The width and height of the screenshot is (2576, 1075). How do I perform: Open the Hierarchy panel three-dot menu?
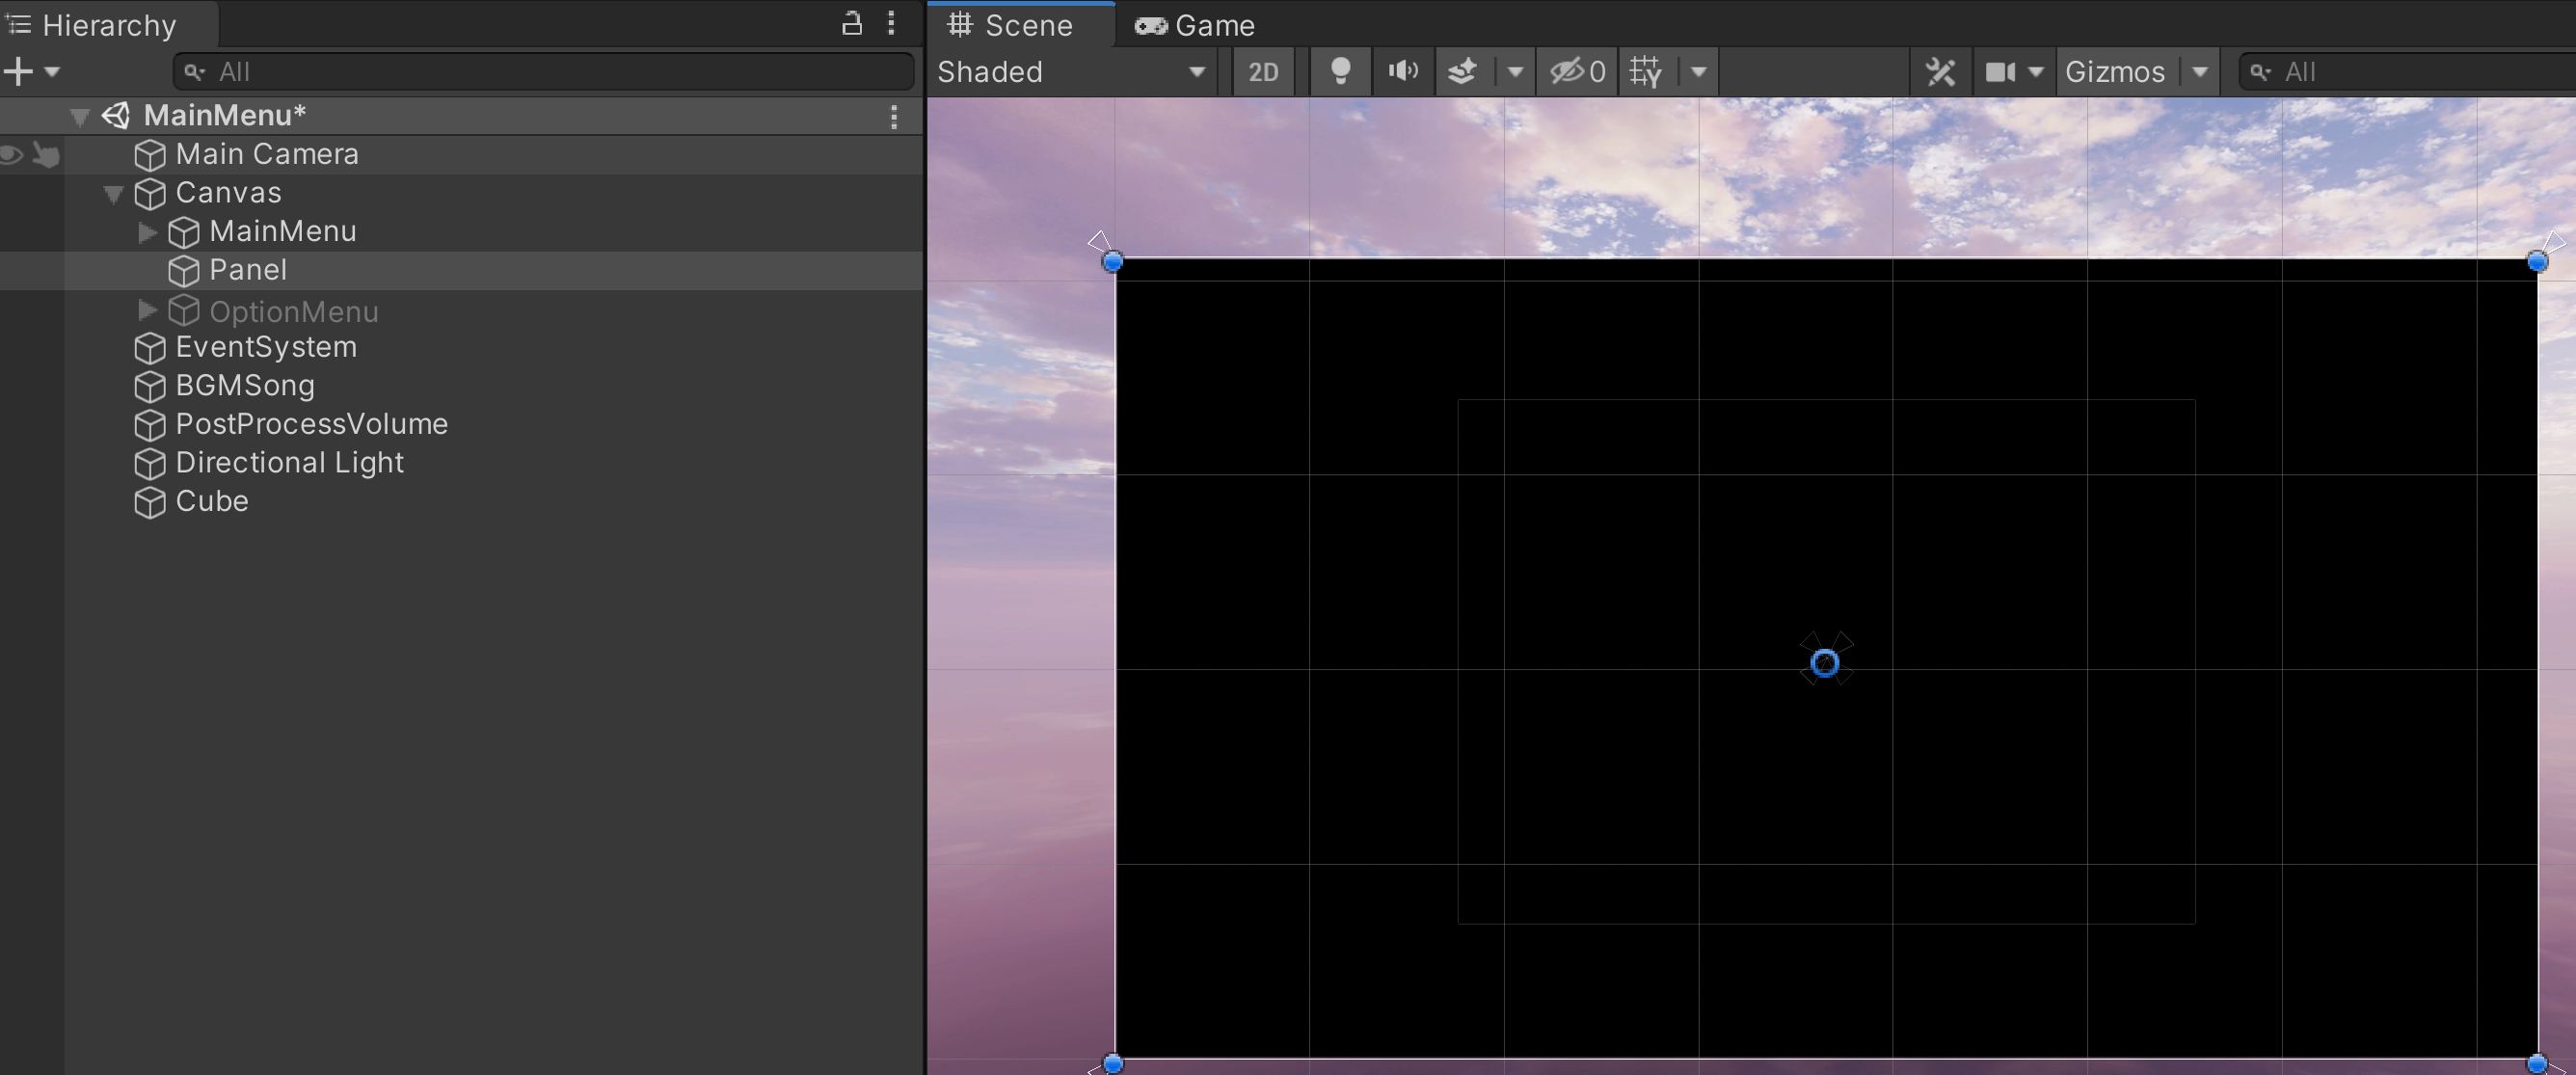pos(891,24)
